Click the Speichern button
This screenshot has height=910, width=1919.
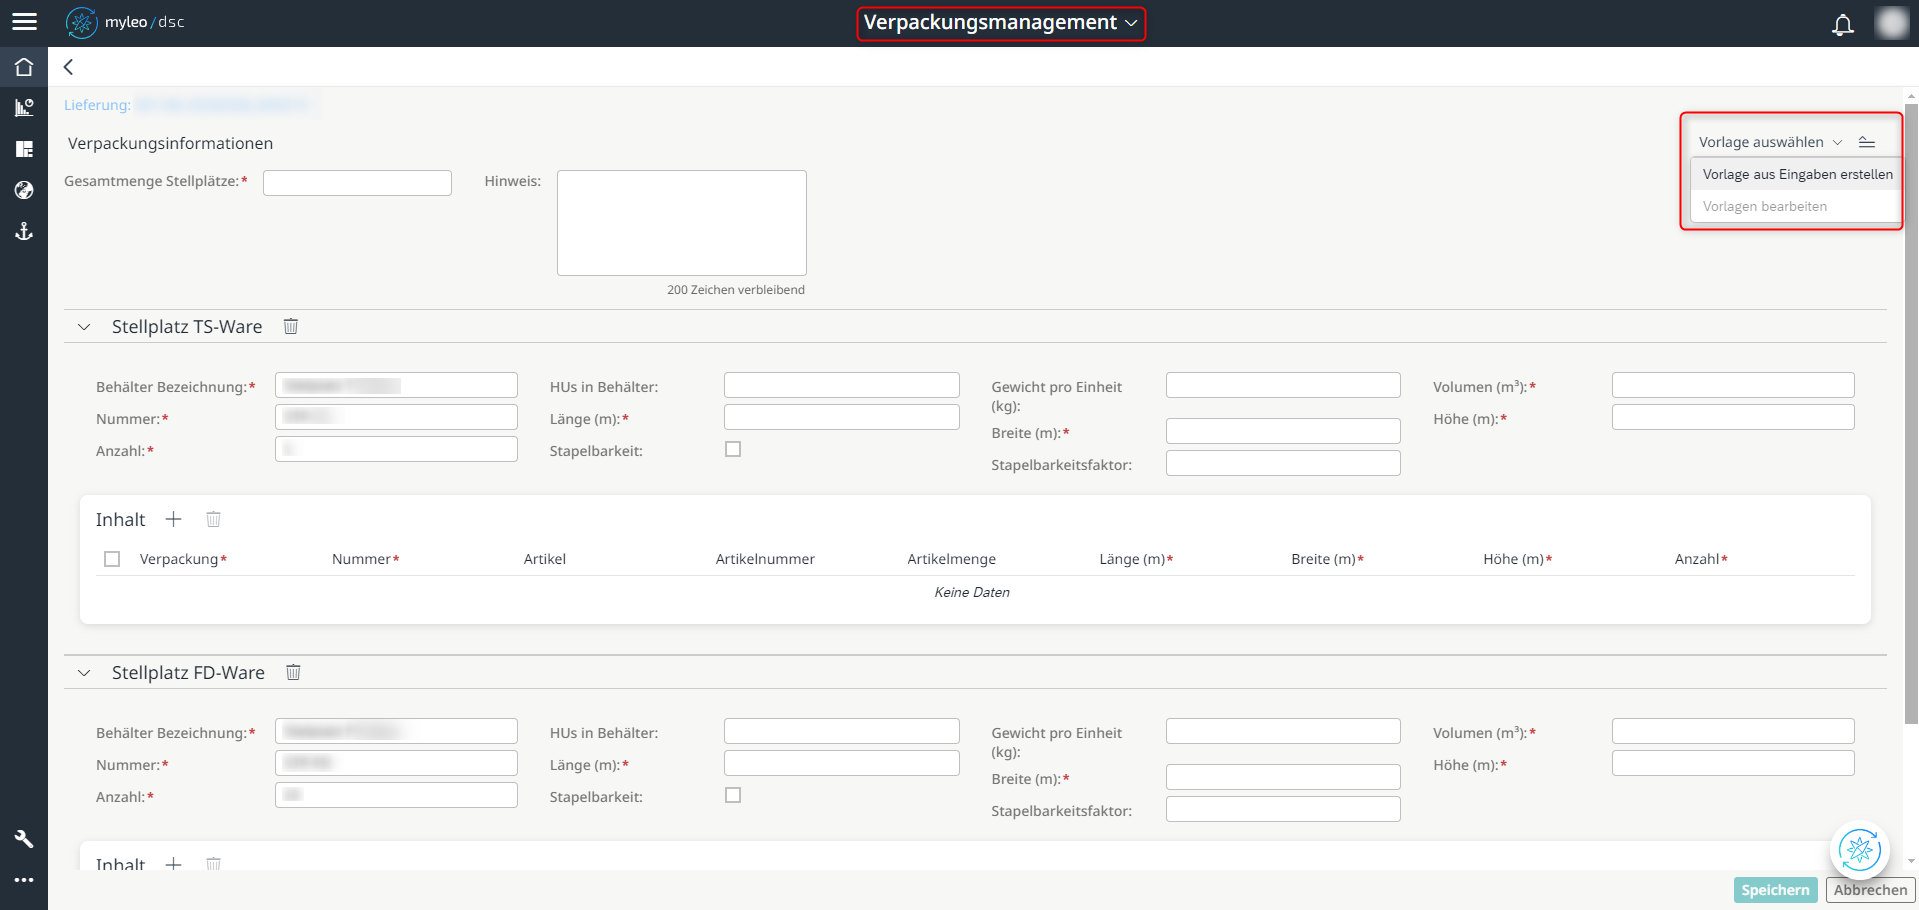coord(1775,890)
